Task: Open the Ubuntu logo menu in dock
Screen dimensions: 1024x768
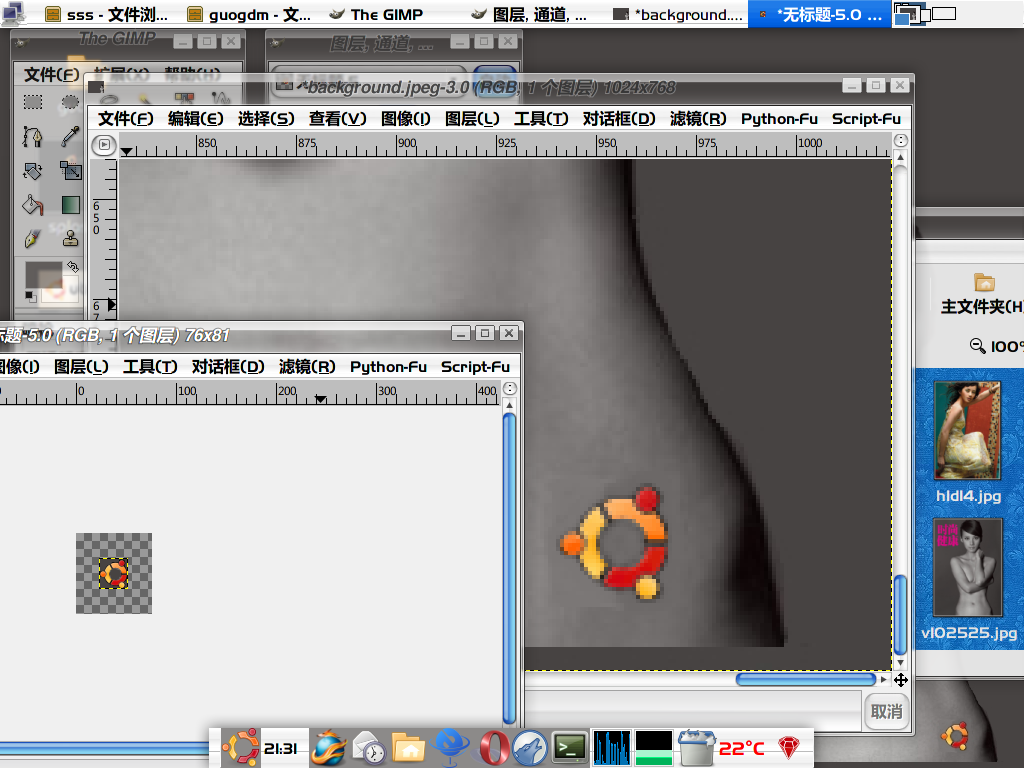Action: [240, 748]
